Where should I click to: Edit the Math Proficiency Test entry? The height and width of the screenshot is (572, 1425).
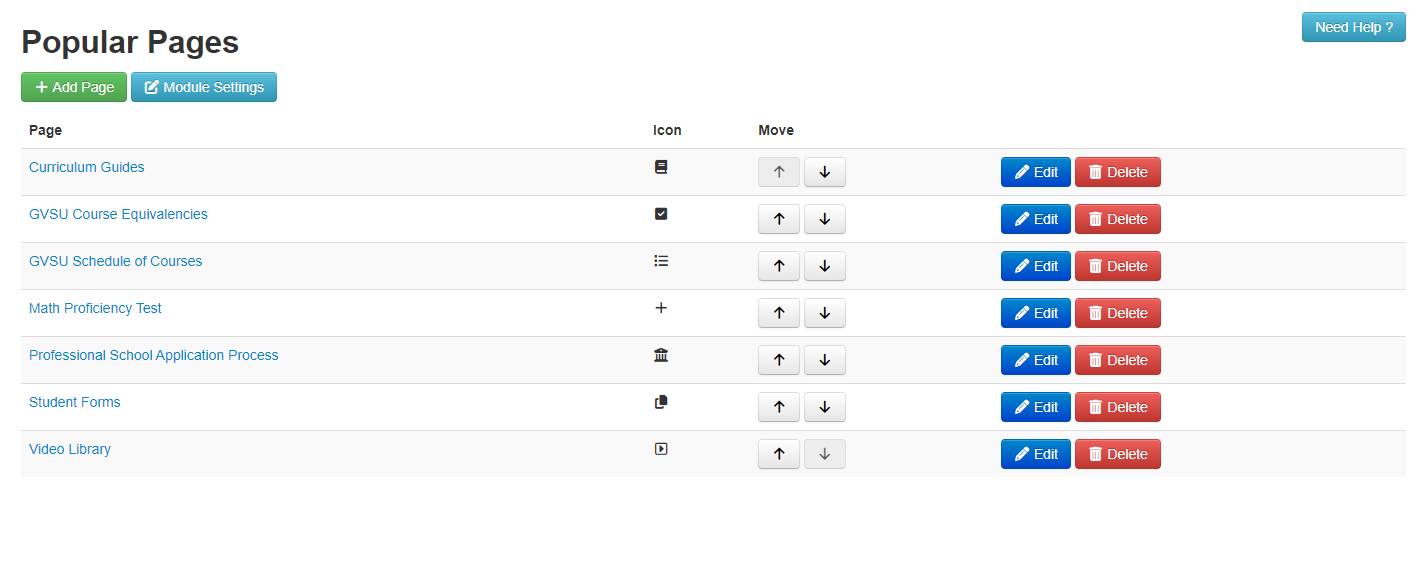tap(1035, 313)
